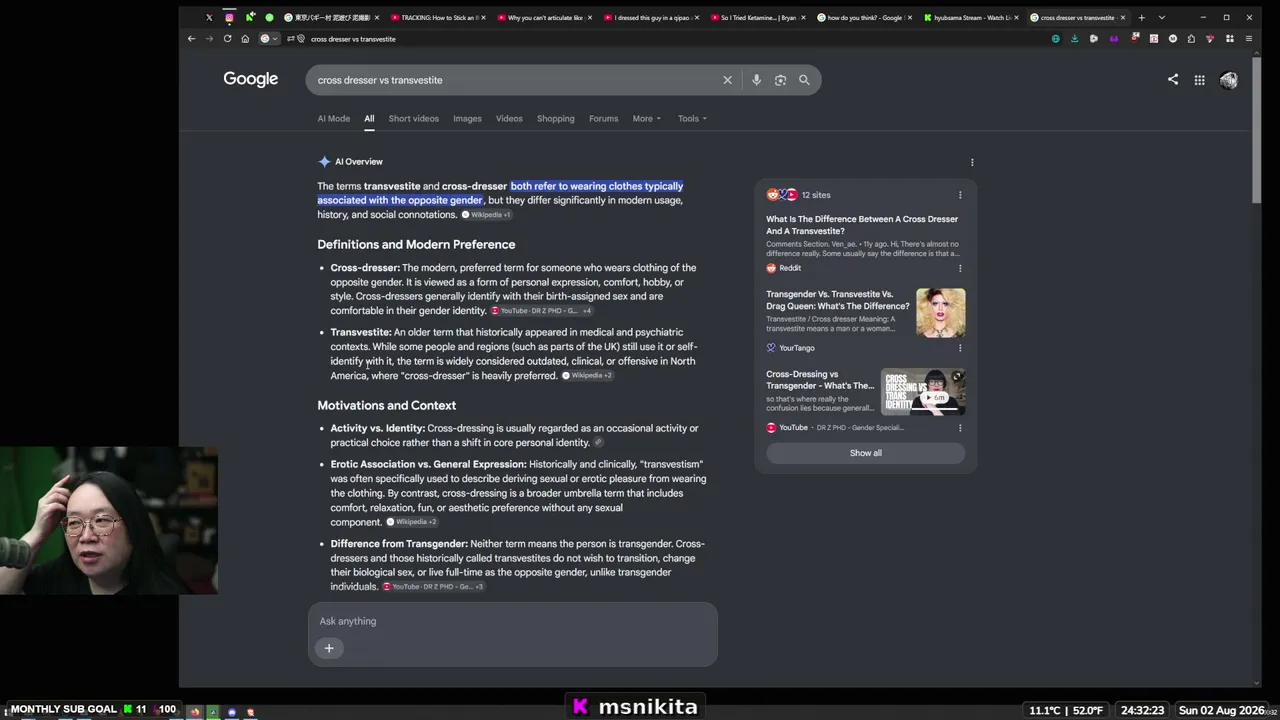Open options for the YourTango source
The image size is (1280, 720).
960,348
